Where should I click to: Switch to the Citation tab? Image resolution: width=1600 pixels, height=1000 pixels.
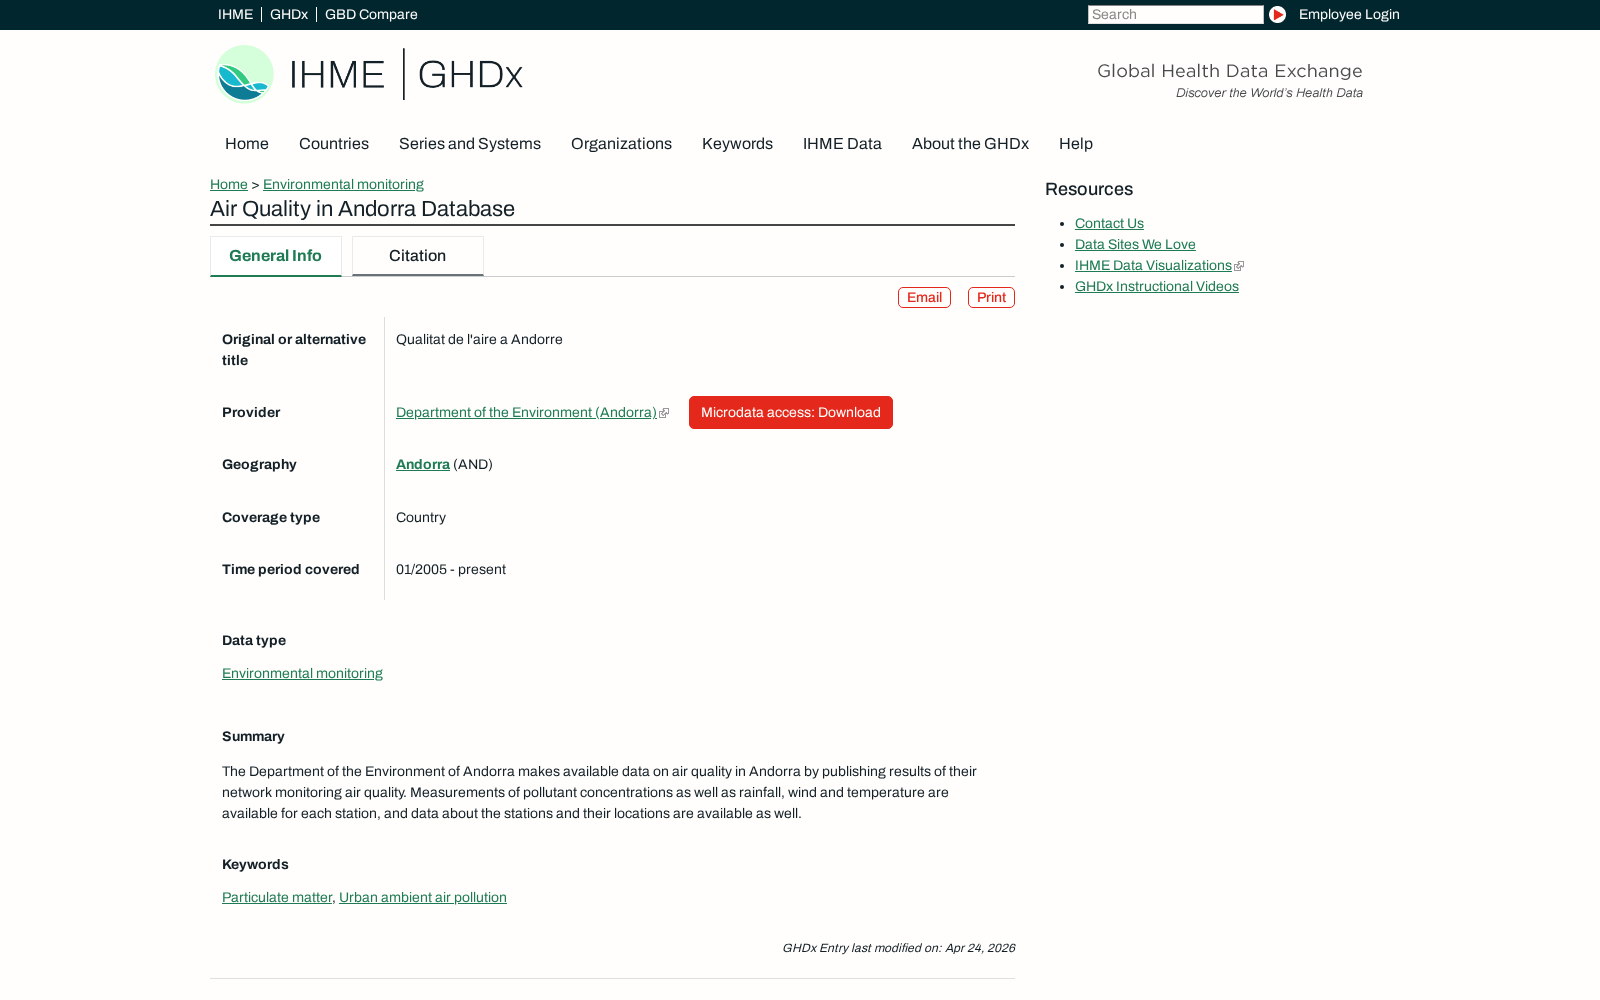pyautogui.click(x=418, y=256)
